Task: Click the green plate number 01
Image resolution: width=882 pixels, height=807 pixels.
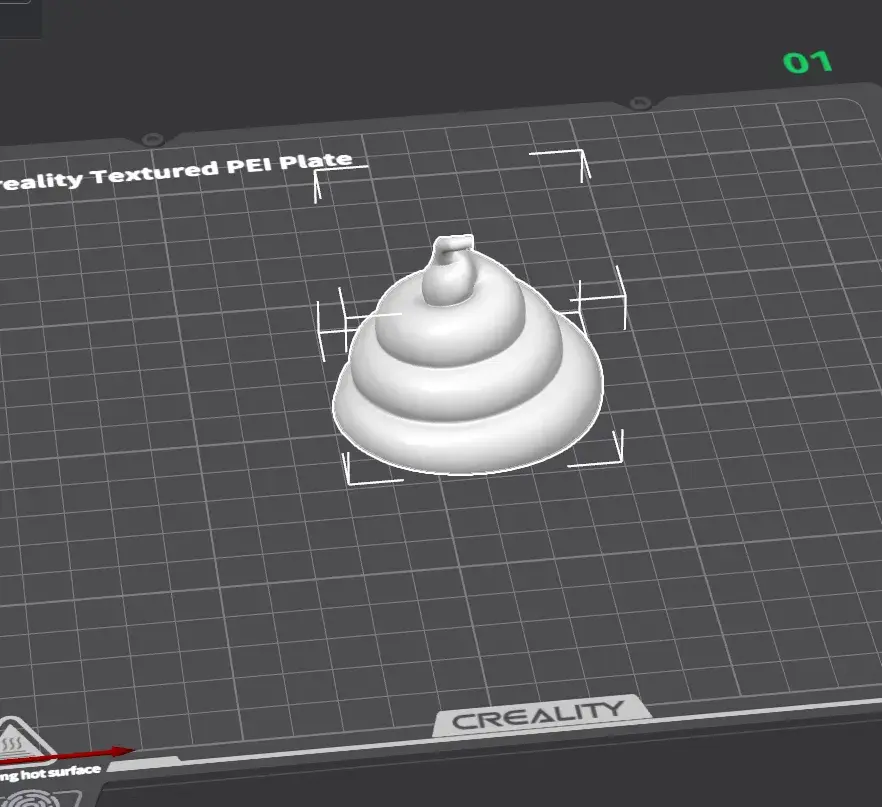Action: [808, 62]
